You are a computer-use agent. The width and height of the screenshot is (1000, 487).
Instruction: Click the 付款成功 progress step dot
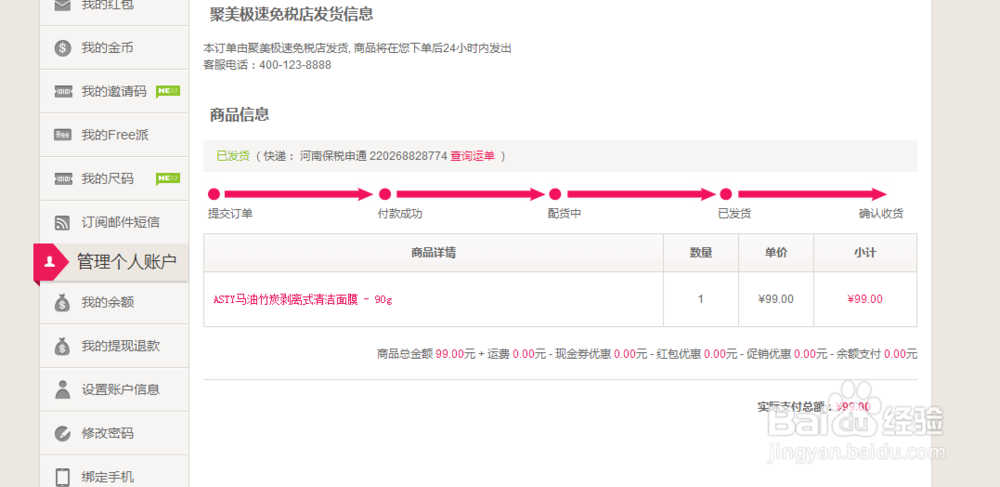coord(385,194)
